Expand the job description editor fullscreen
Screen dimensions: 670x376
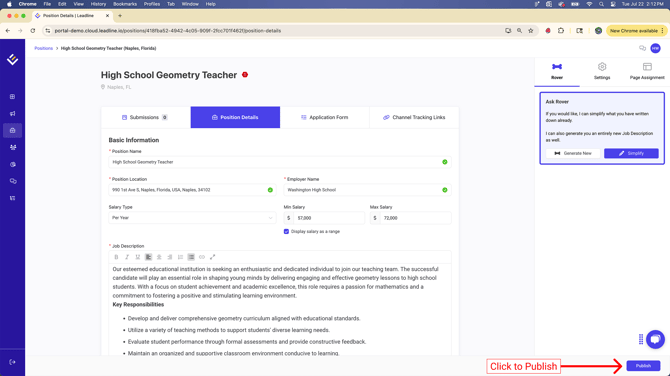pyautogui.click(x=212, y=257)
